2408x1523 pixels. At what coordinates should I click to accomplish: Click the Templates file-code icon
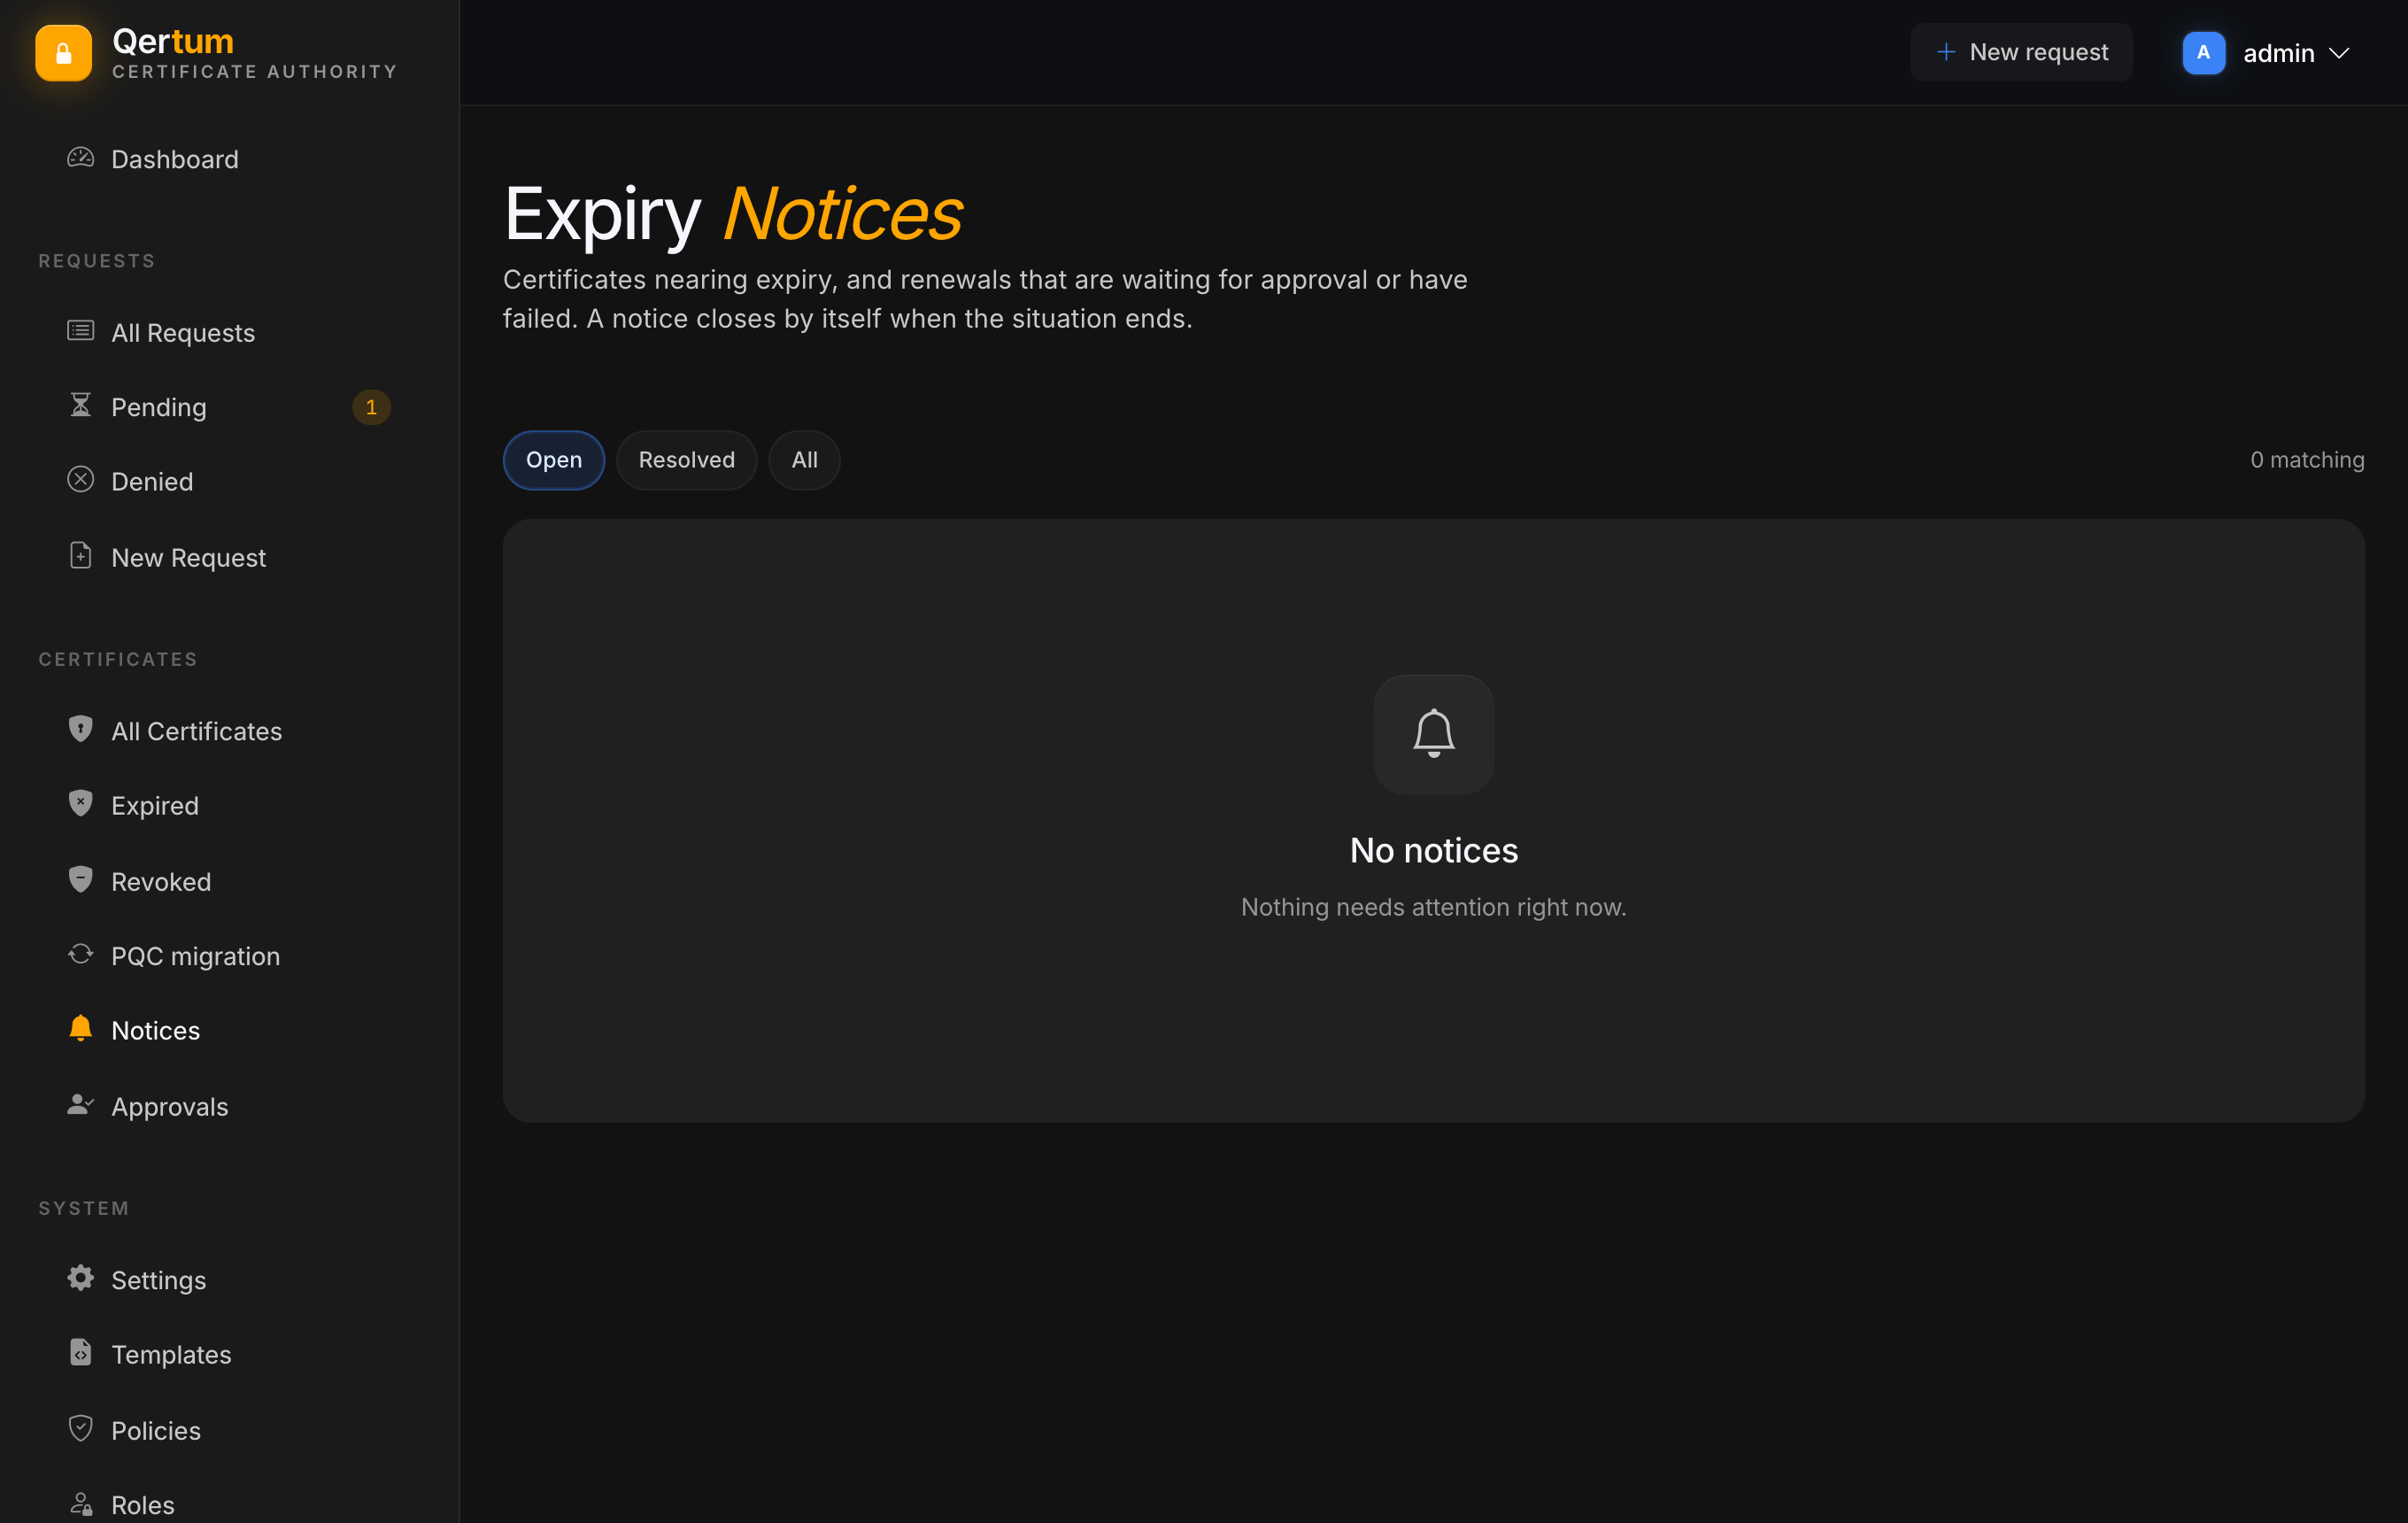coord(80,1353)
